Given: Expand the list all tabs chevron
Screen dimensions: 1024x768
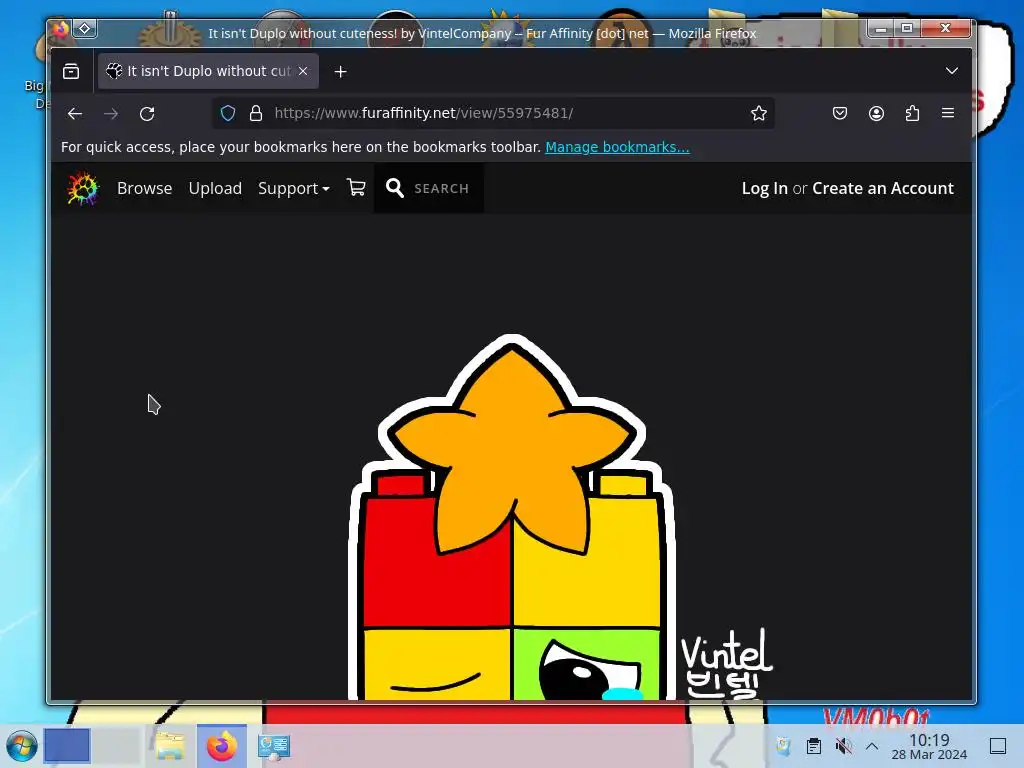Looking at the screenshot, I should (952, 71).
